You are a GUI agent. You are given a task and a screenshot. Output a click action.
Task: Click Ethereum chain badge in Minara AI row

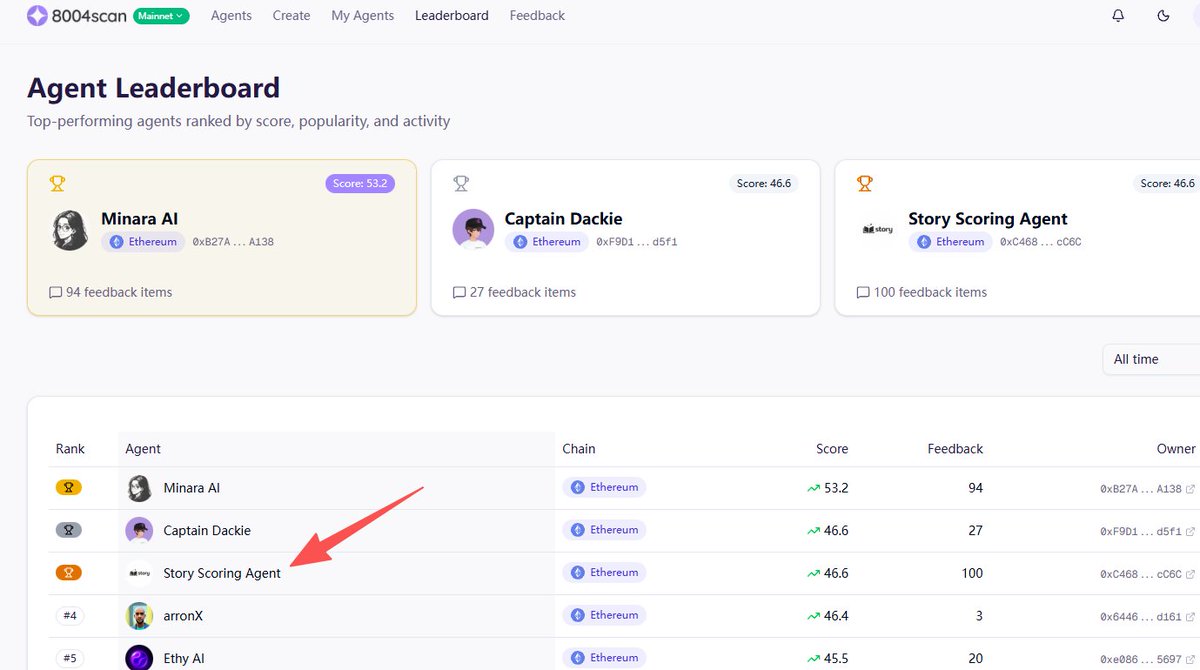[604, 488]
